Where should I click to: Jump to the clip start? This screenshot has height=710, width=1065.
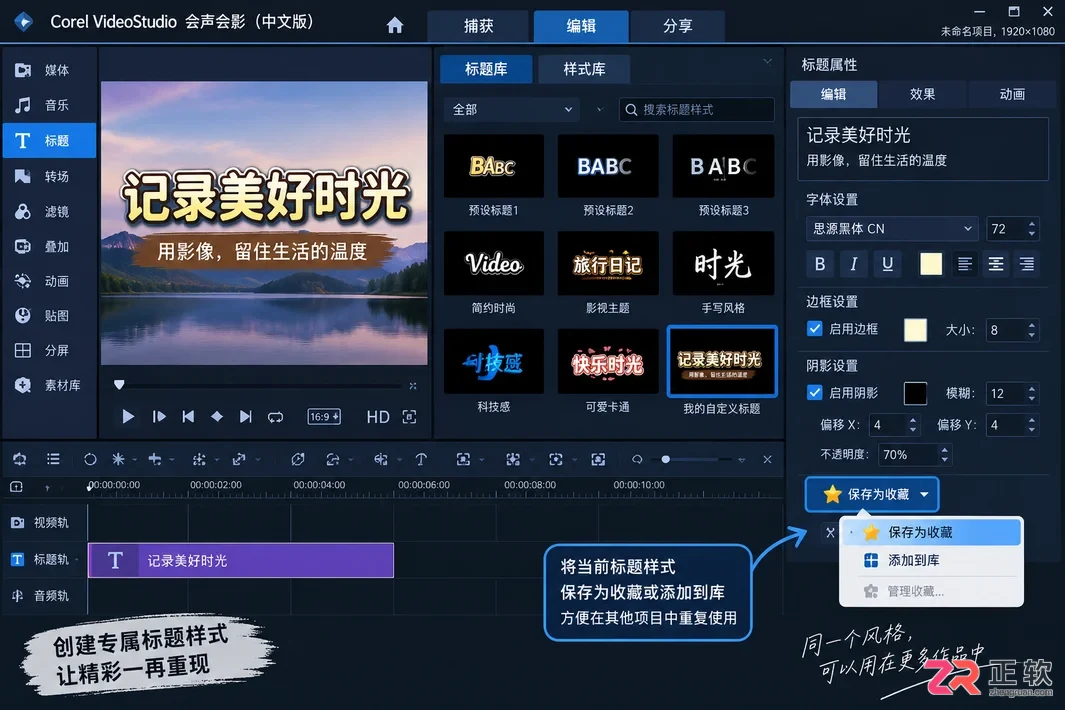pos(188,416)
